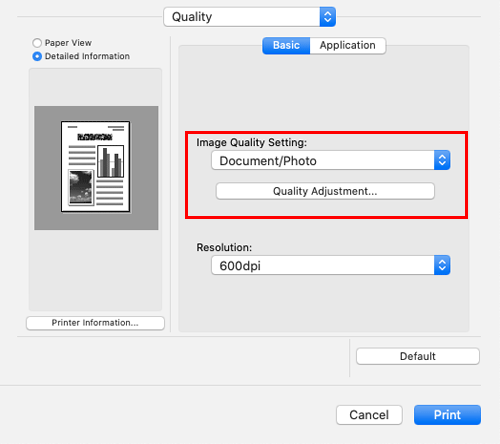Screen dimensions: 500x444
Task: Select the Paper View radio button
Action: point(37,43)
